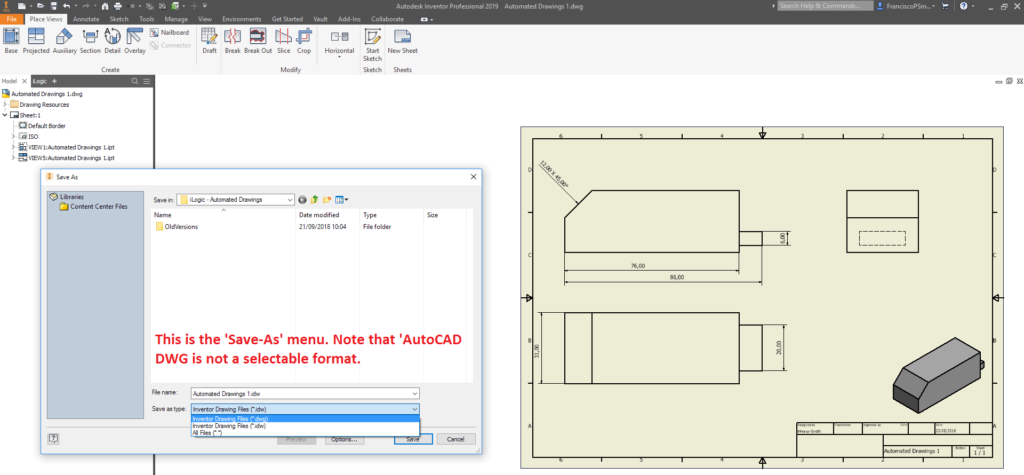Select the Default Border tree item
Image resolution: width=1024 pixels, height=475 pixels.
[x=42, y=125]
